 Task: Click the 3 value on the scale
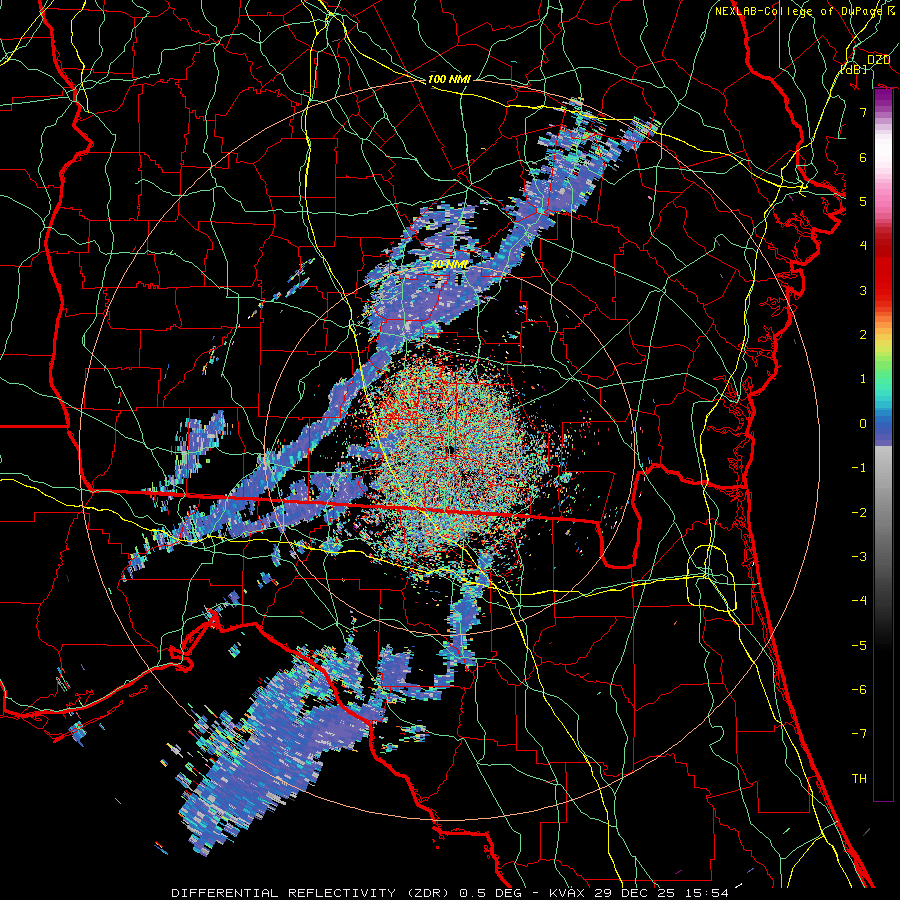[x=863, y=290]
